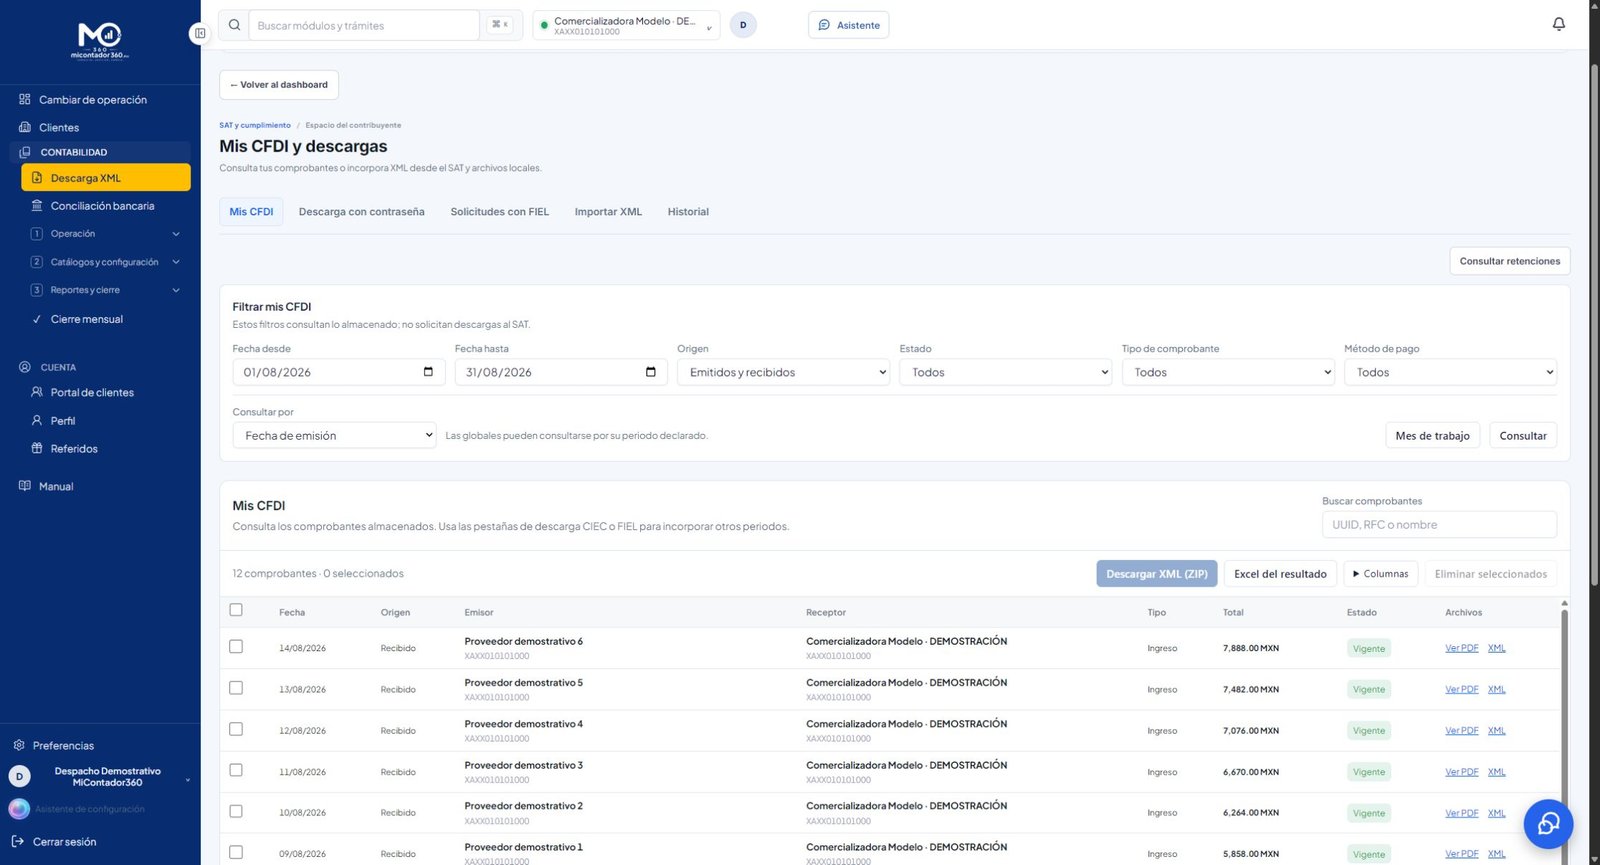Screen dimensions: 1600x865
Task: Check the row for Proveedor demostrativo 5
Action: [236, 688]
